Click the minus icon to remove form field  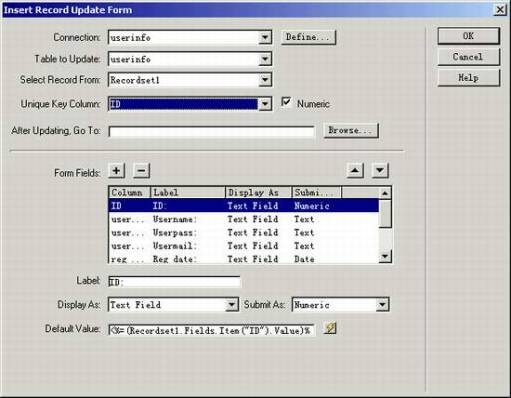coord(141,171)
